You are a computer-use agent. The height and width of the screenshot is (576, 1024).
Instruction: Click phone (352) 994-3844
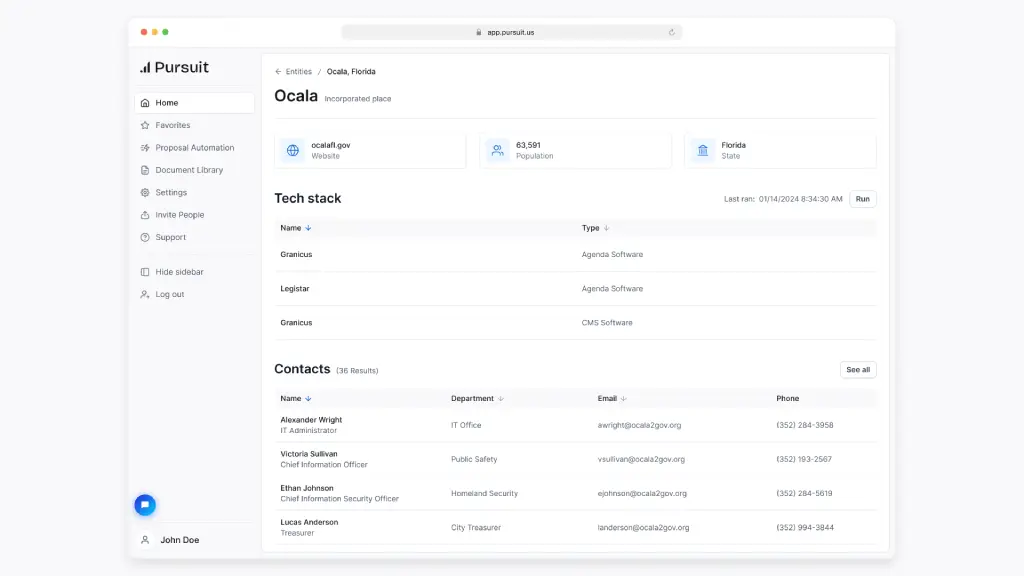click(805, 528)
